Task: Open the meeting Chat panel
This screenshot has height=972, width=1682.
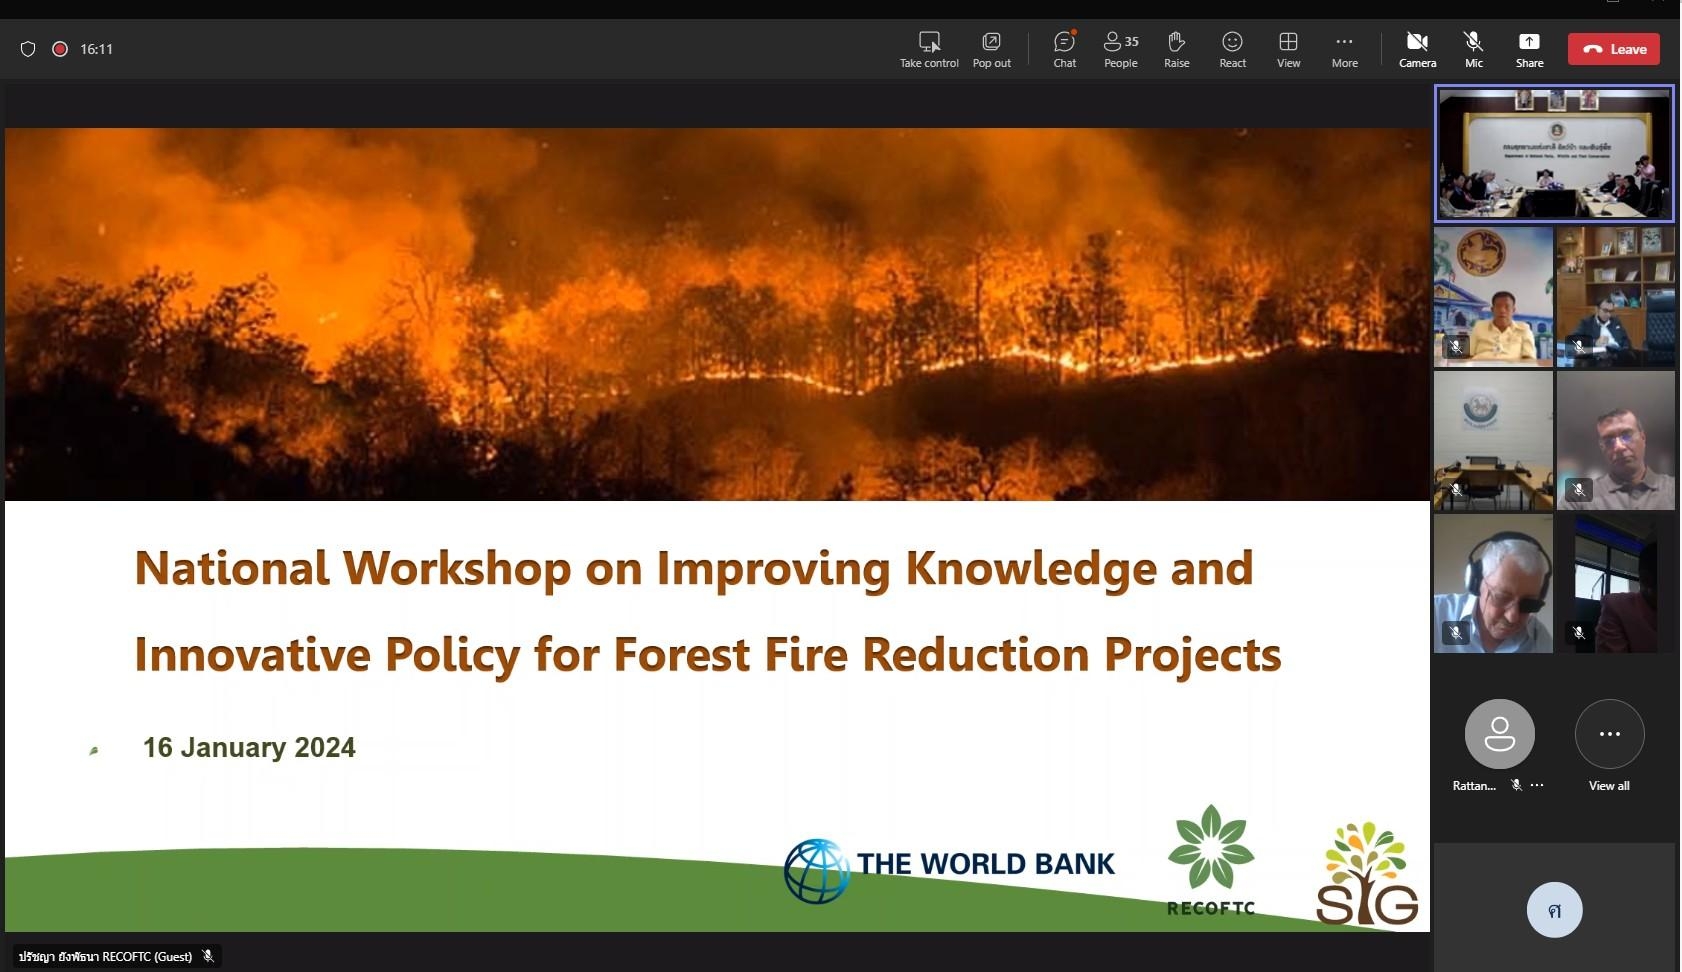Action: (1064, 42)
